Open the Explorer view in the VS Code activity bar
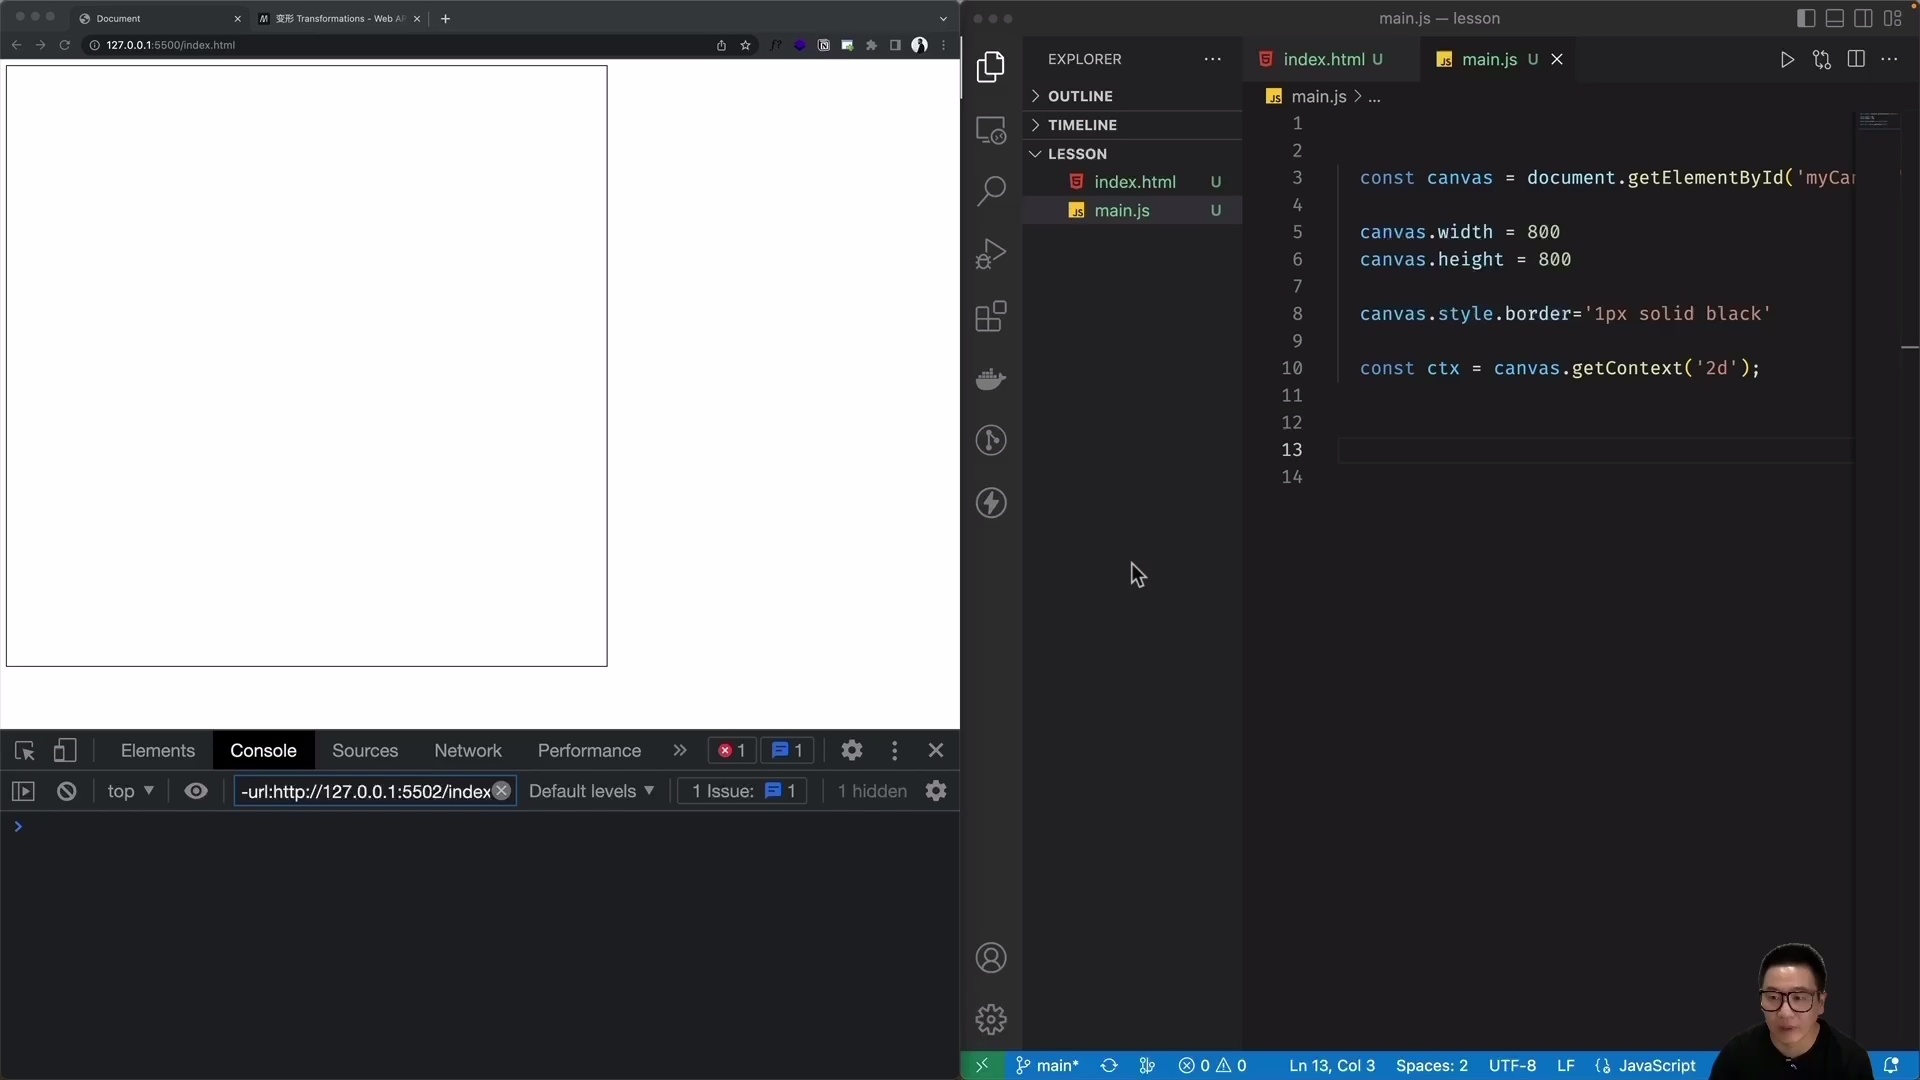This screenshot has width=1920, height=1080. [991, 67]
